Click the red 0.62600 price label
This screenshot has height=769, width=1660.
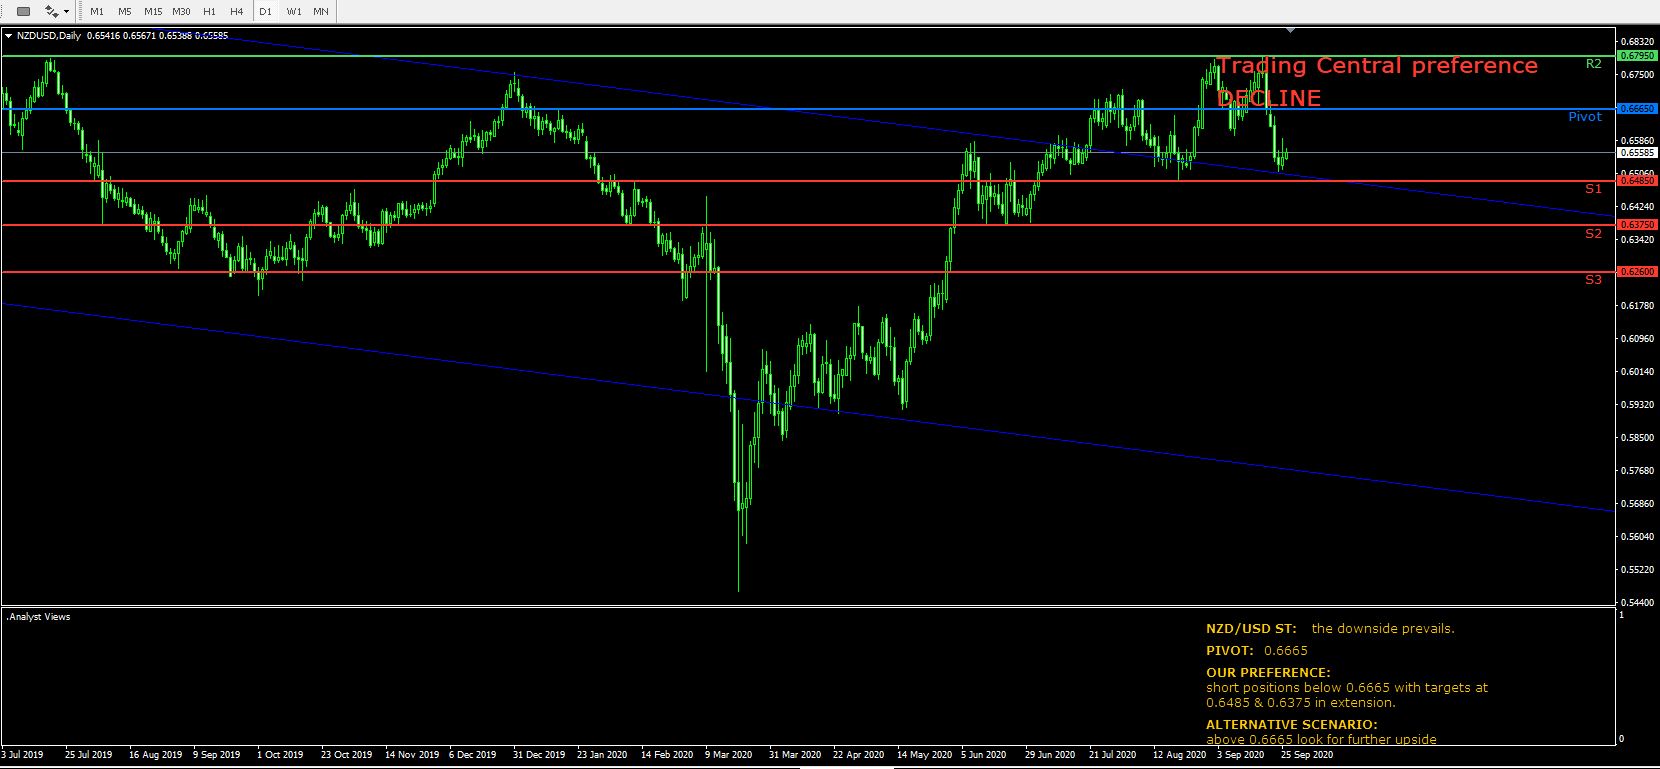point(1635,272)
